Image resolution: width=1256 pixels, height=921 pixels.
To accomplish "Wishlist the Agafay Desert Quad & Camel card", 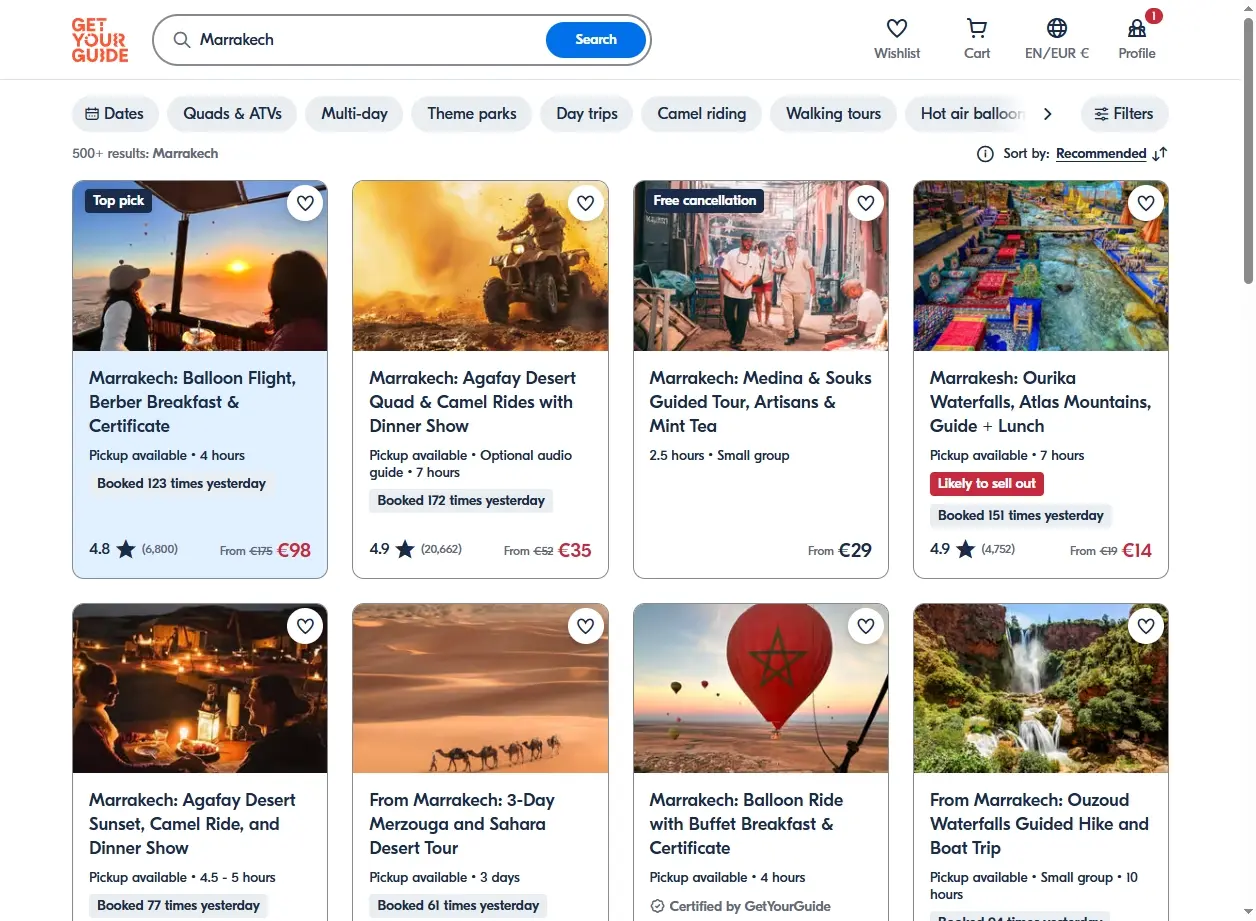I will click(585, 203).
